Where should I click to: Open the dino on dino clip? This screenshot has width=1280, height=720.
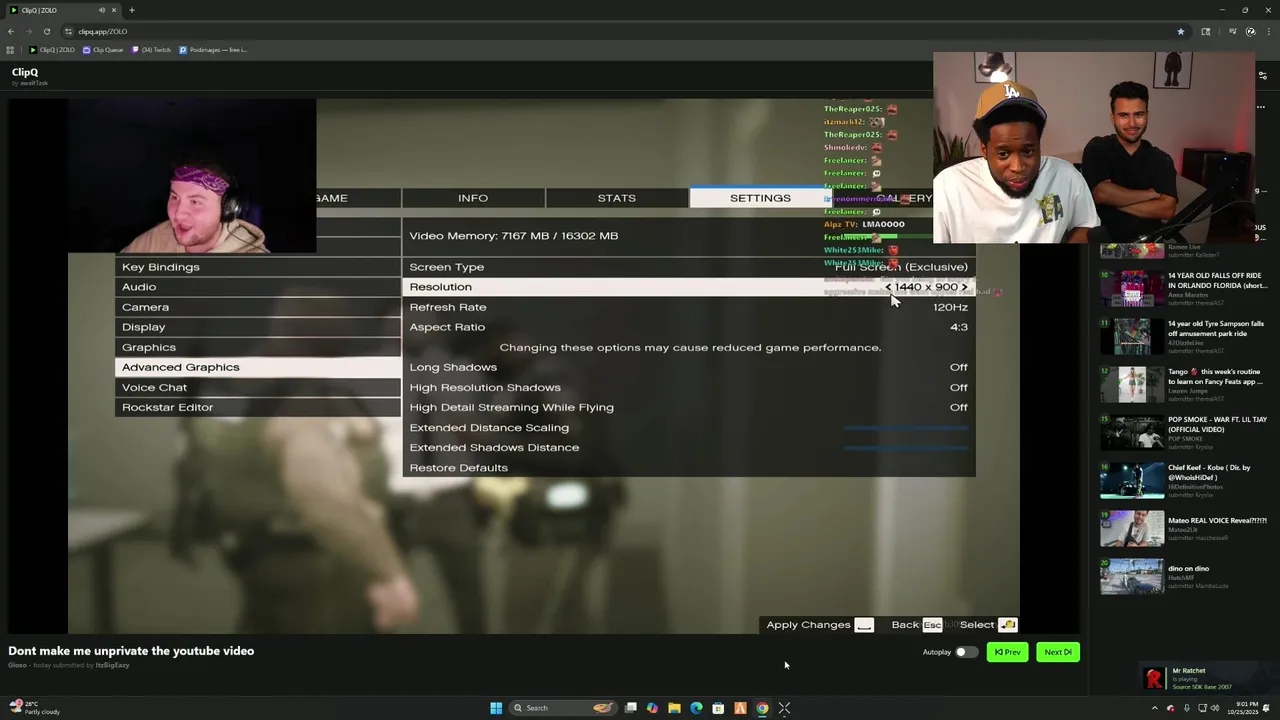click(1184, 577)
